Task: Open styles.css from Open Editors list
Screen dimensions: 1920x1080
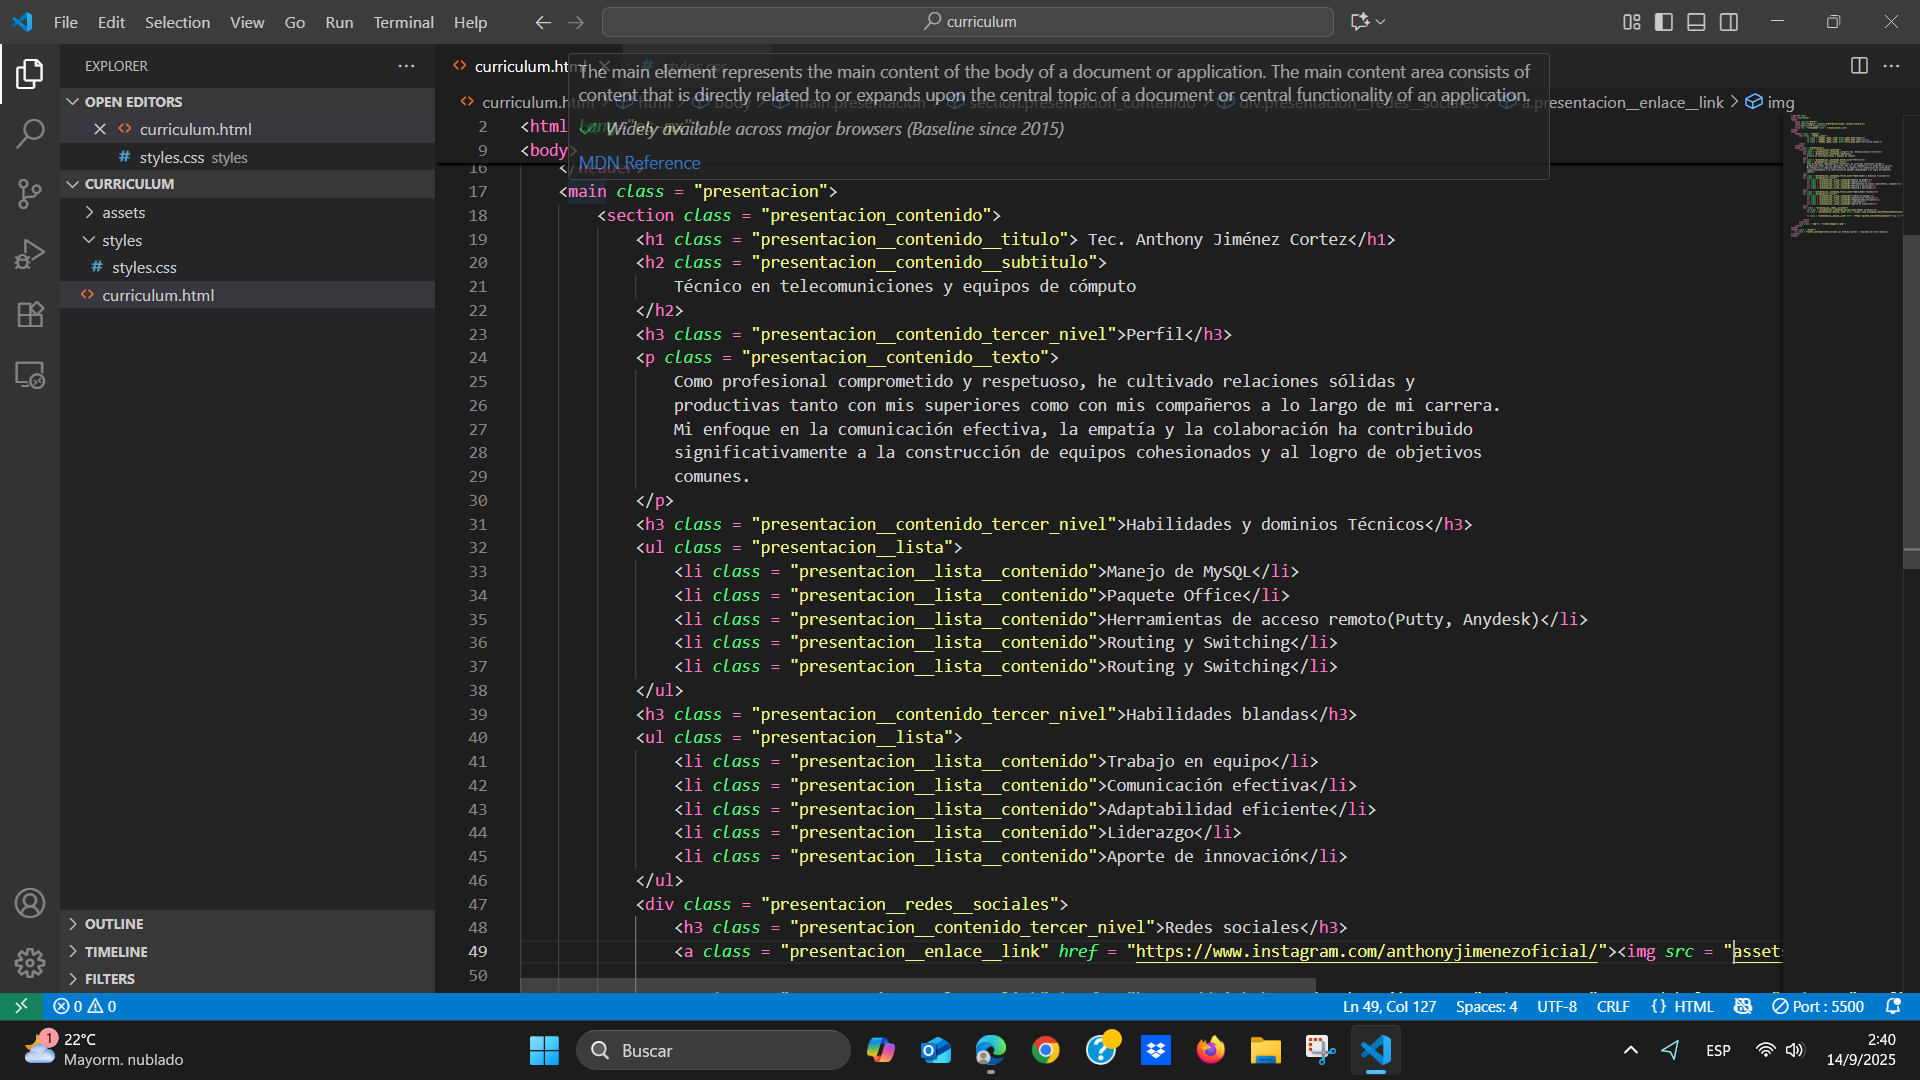Action: pyautogui.click(x=172, y=157)
